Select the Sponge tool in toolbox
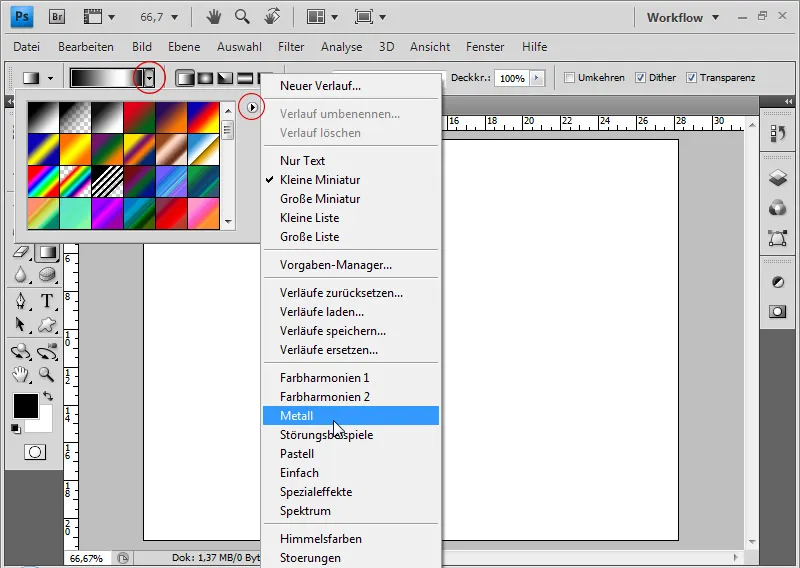 coord(47,275)
